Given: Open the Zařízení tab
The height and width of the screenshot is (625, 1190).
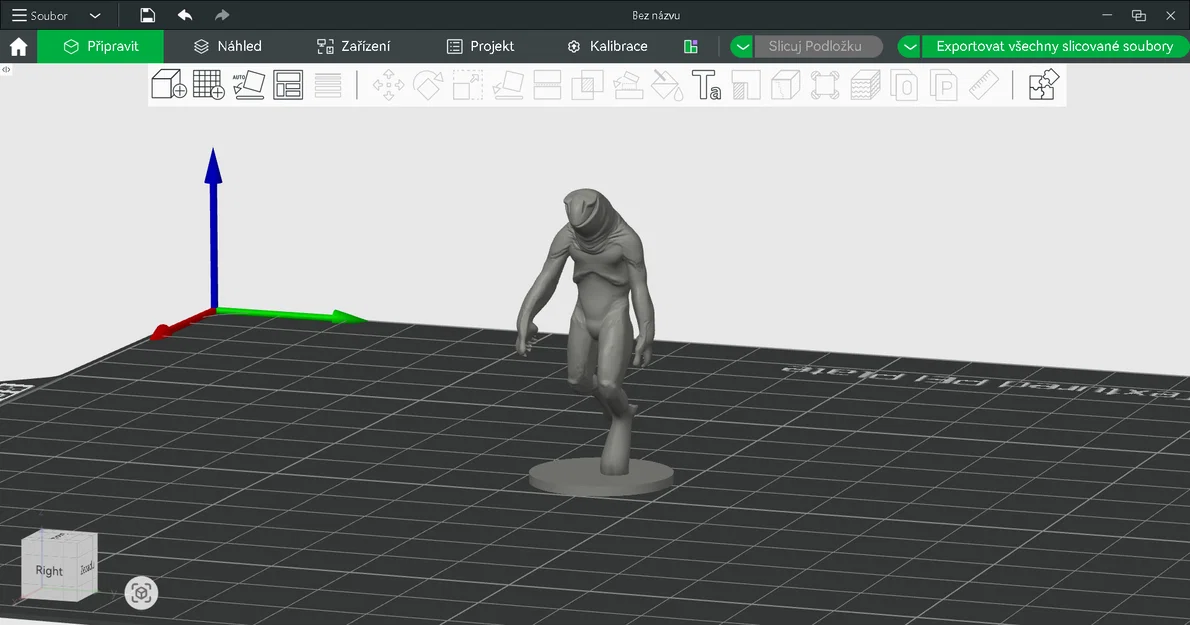Looking at the screenshot, I should [x=354, y=46].
